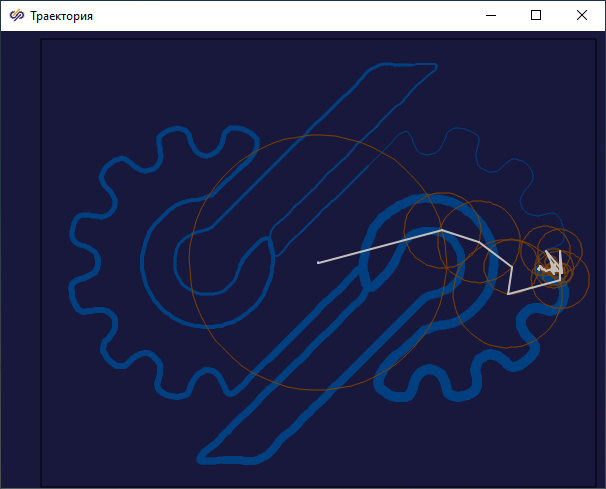606x489 pixels.
Task: Close the Траектория window
Action: point(582,16)
